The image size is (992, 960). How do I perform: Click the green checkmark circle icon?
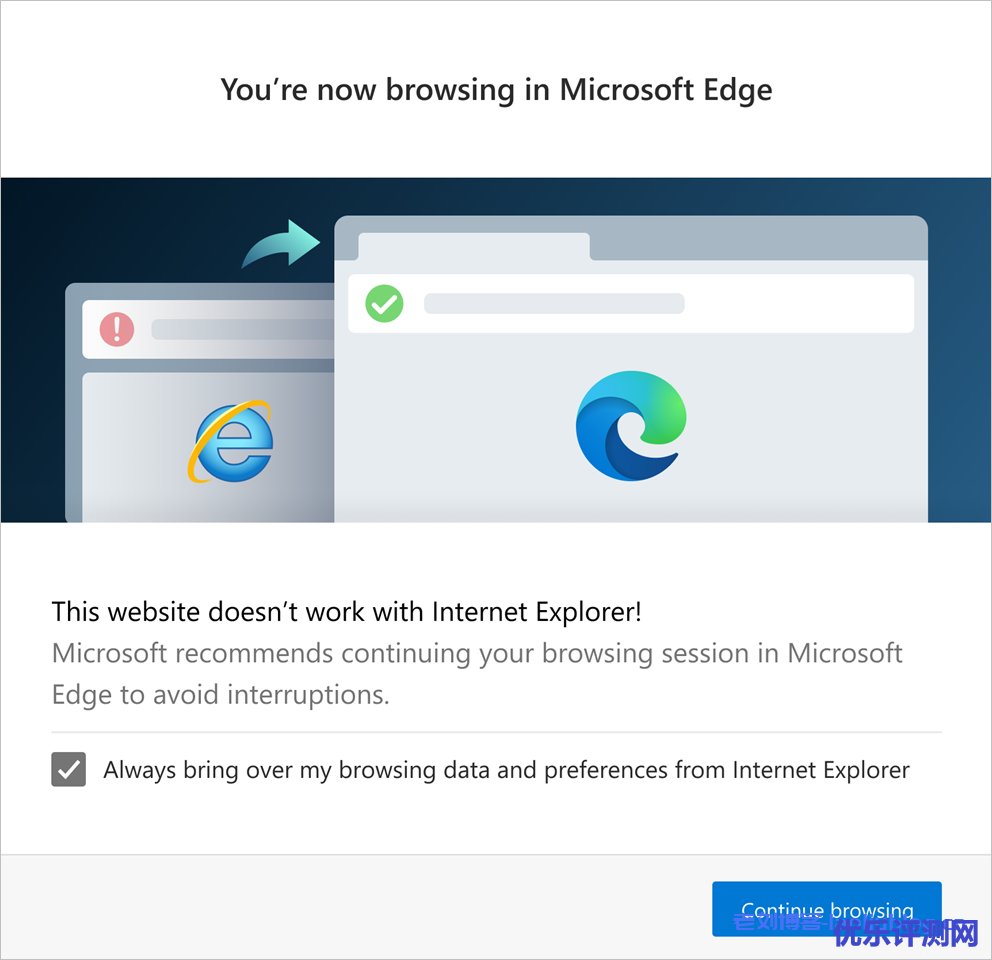[384, 304]
